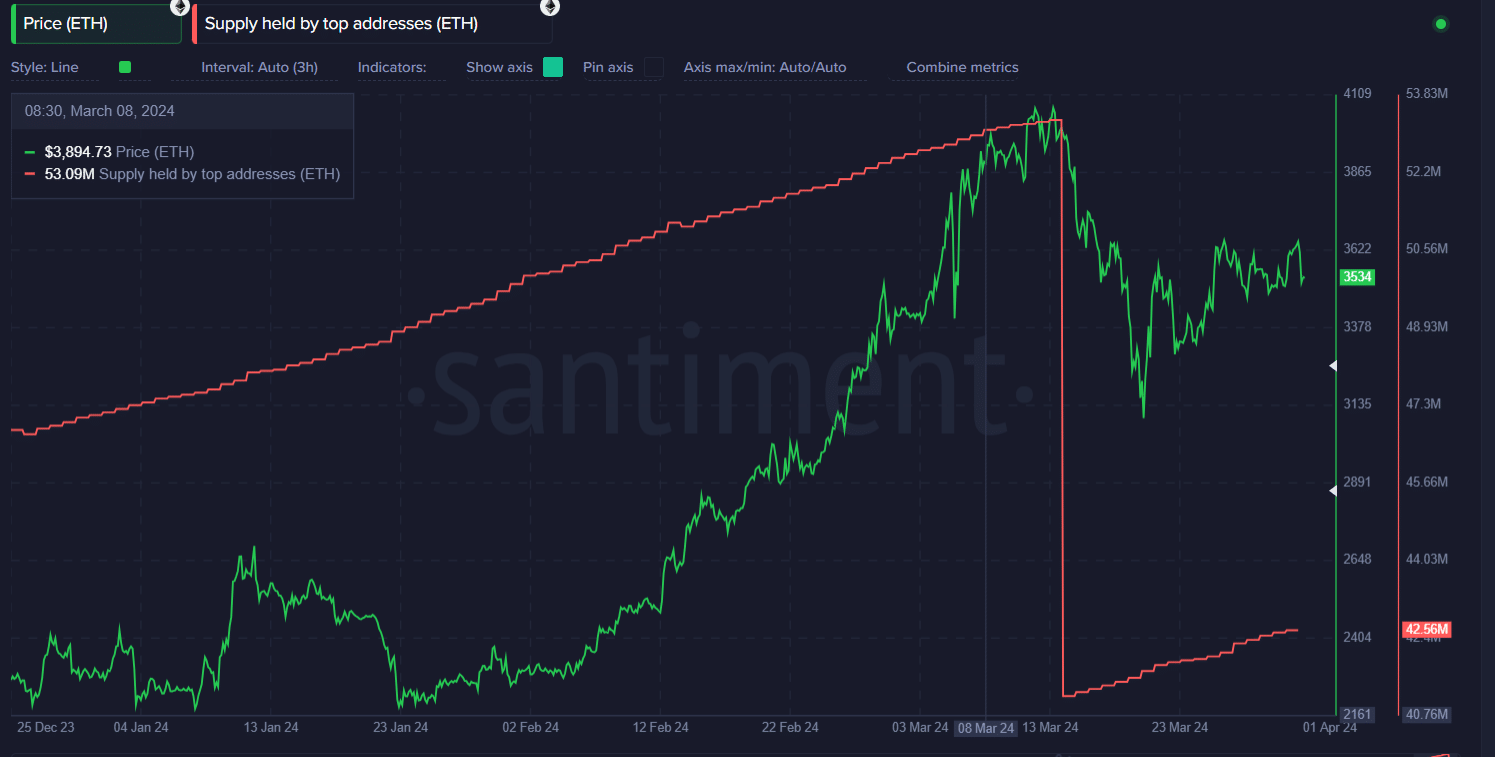Click the 03 Mar 24 date label
The image size is (1495, 757).
pyautogui.click(x=920, y=728)
